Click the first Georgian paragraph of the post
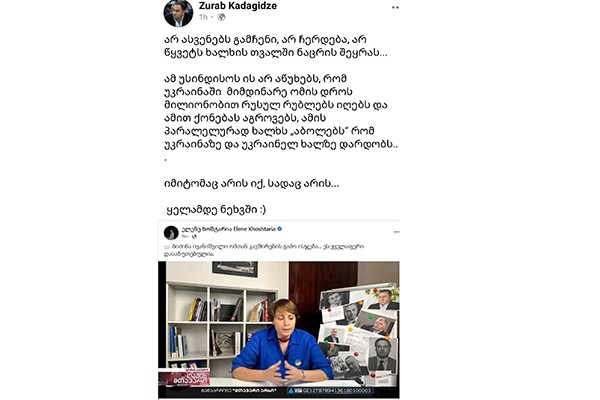 tap(276, 46)
